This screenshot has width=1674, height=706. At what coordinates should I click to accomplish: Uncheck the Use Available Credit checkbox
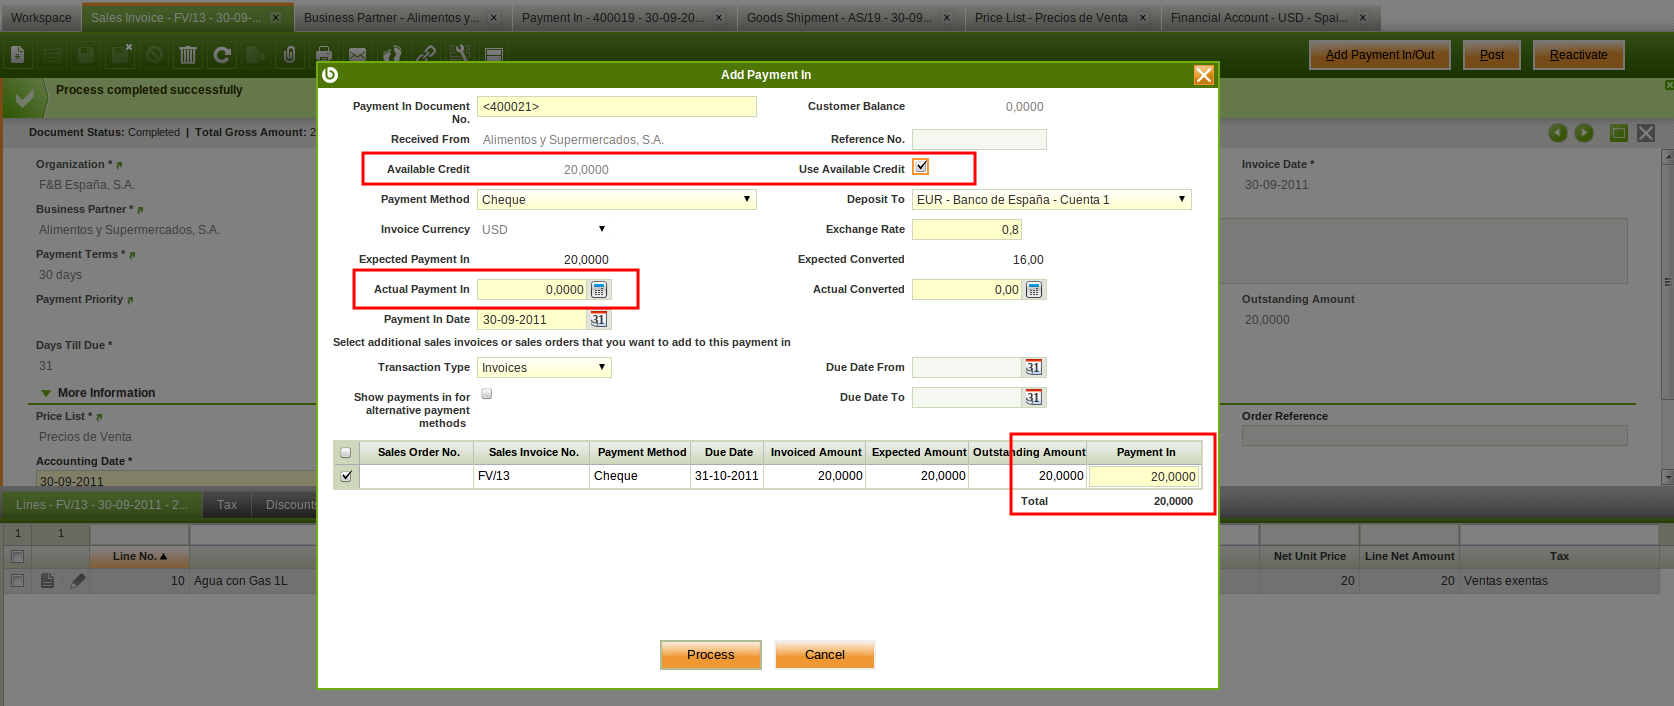coord(921,167)
